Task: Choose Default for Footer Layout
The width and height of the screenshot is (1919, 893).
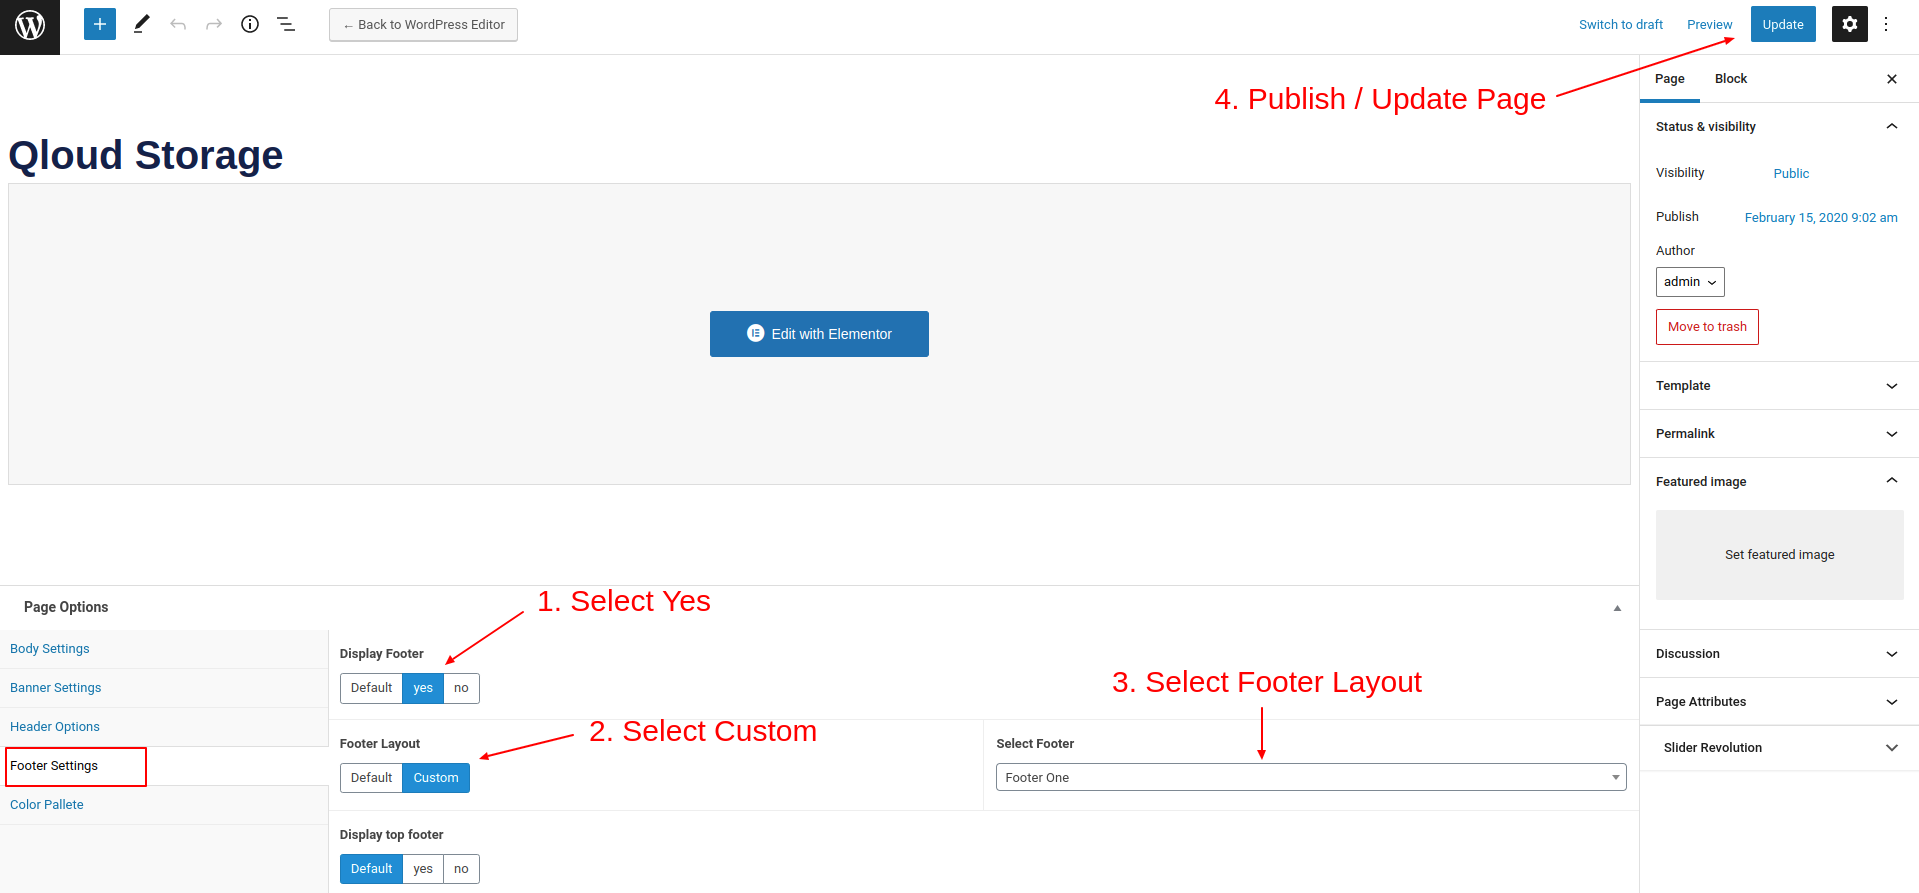Action: tap(371, 778)
